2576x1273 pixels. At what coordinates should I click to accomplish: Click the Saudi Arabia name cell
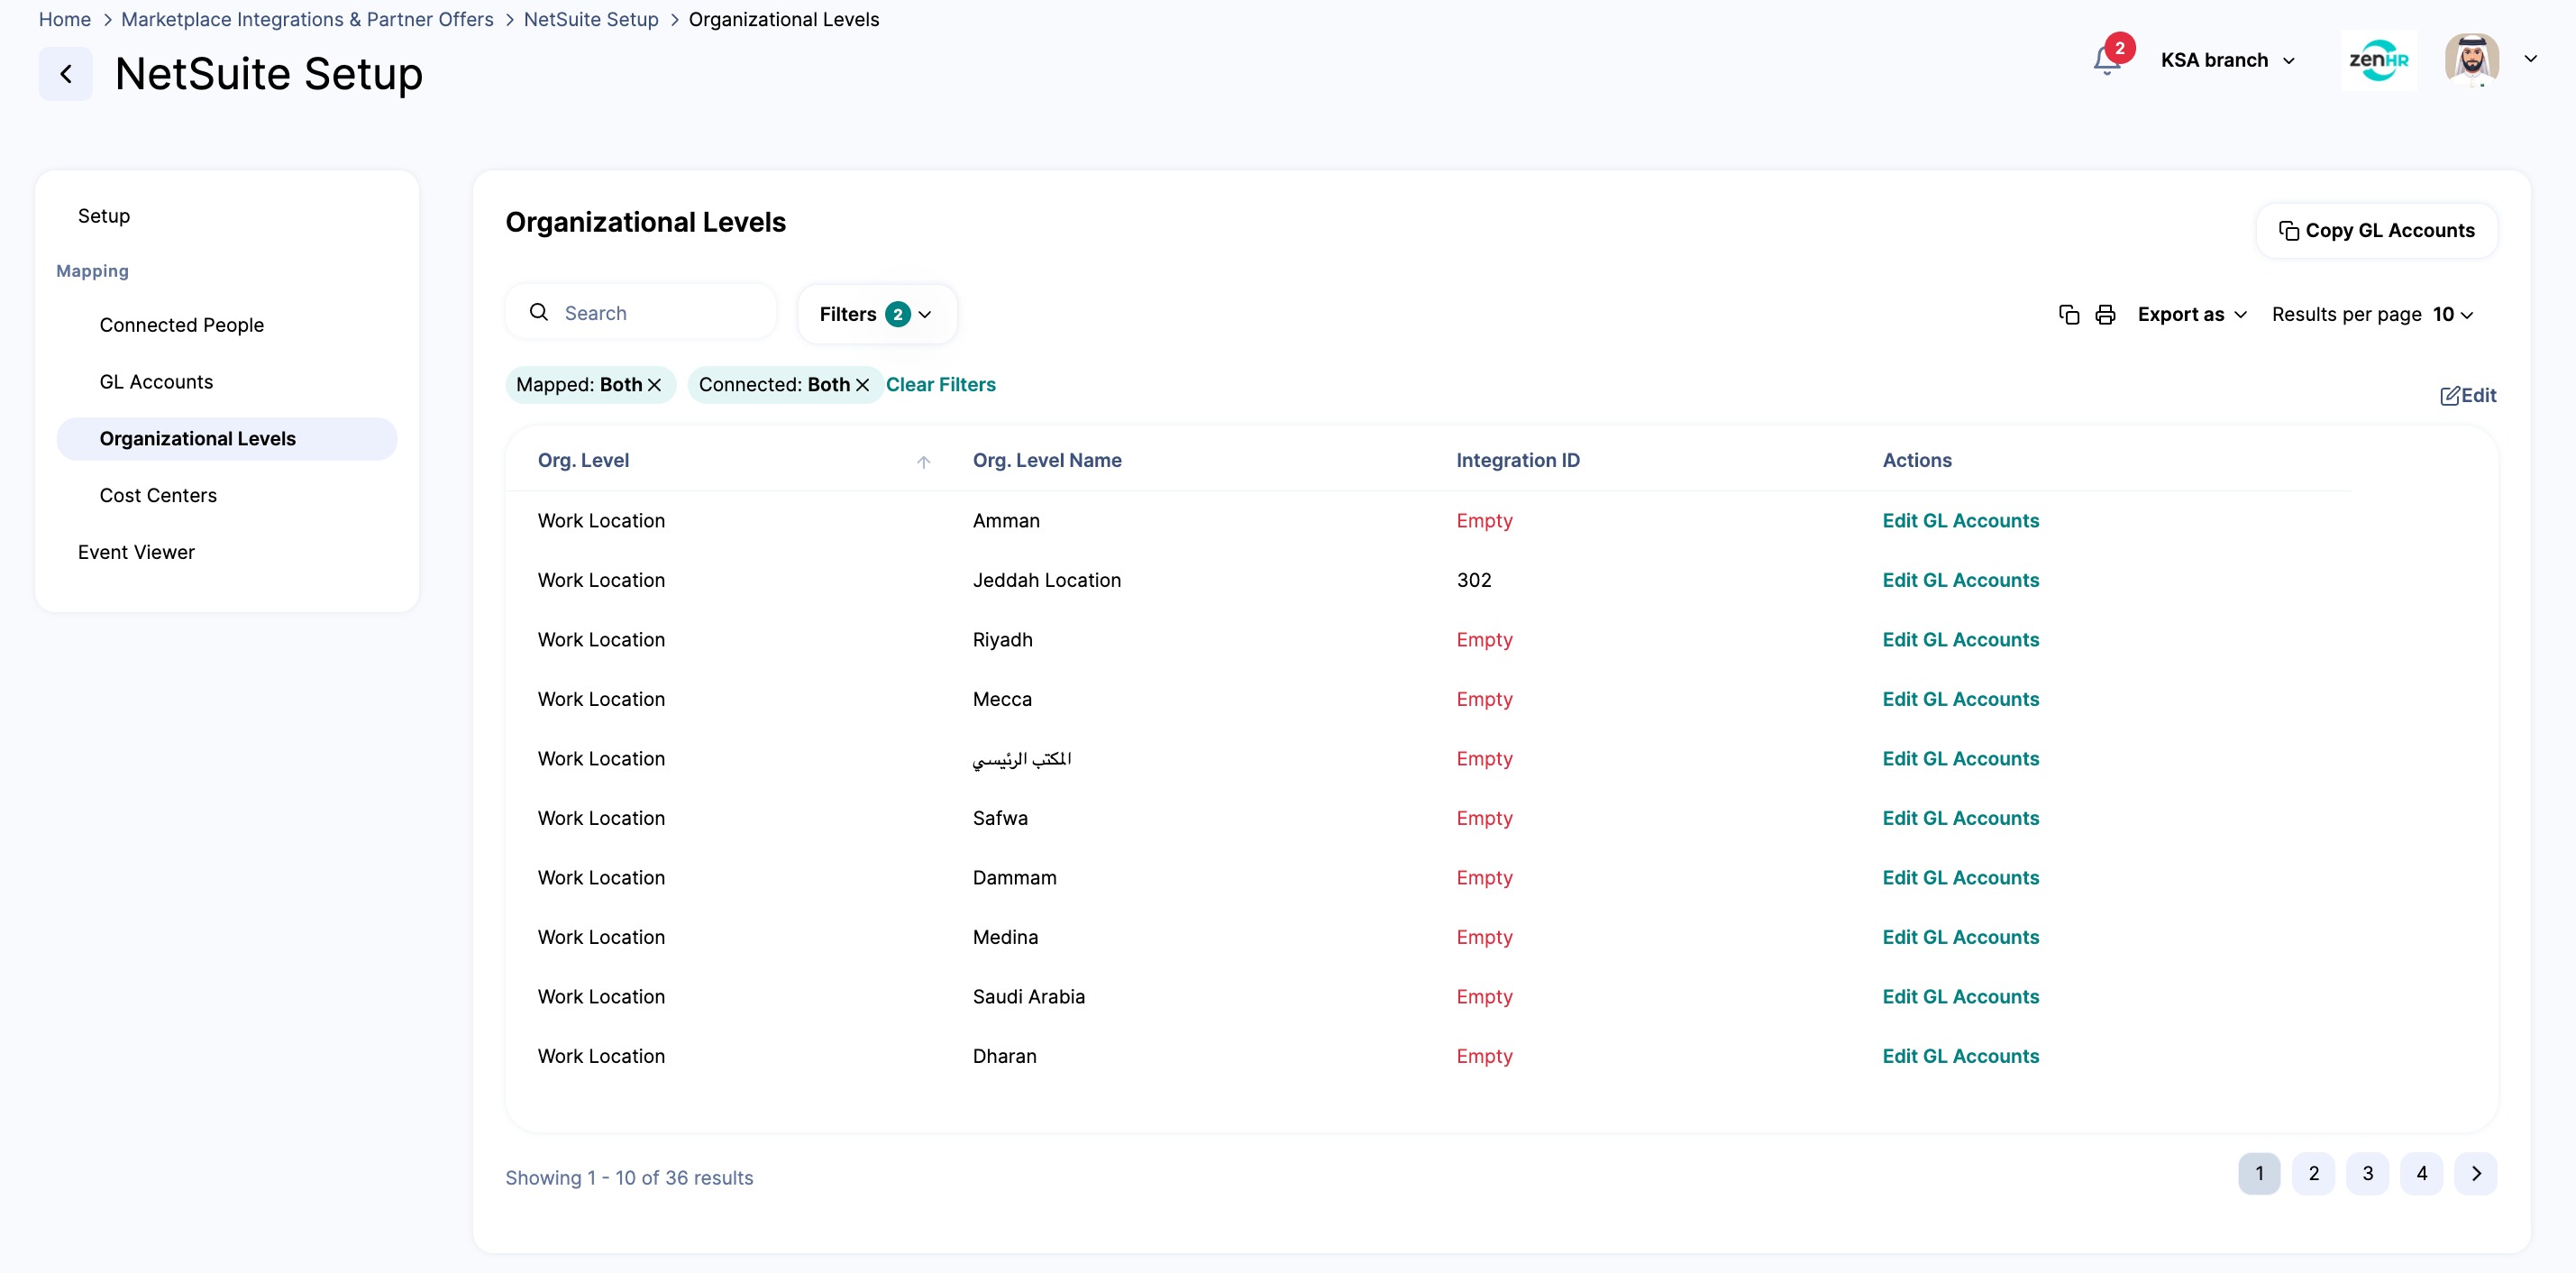1028,996
